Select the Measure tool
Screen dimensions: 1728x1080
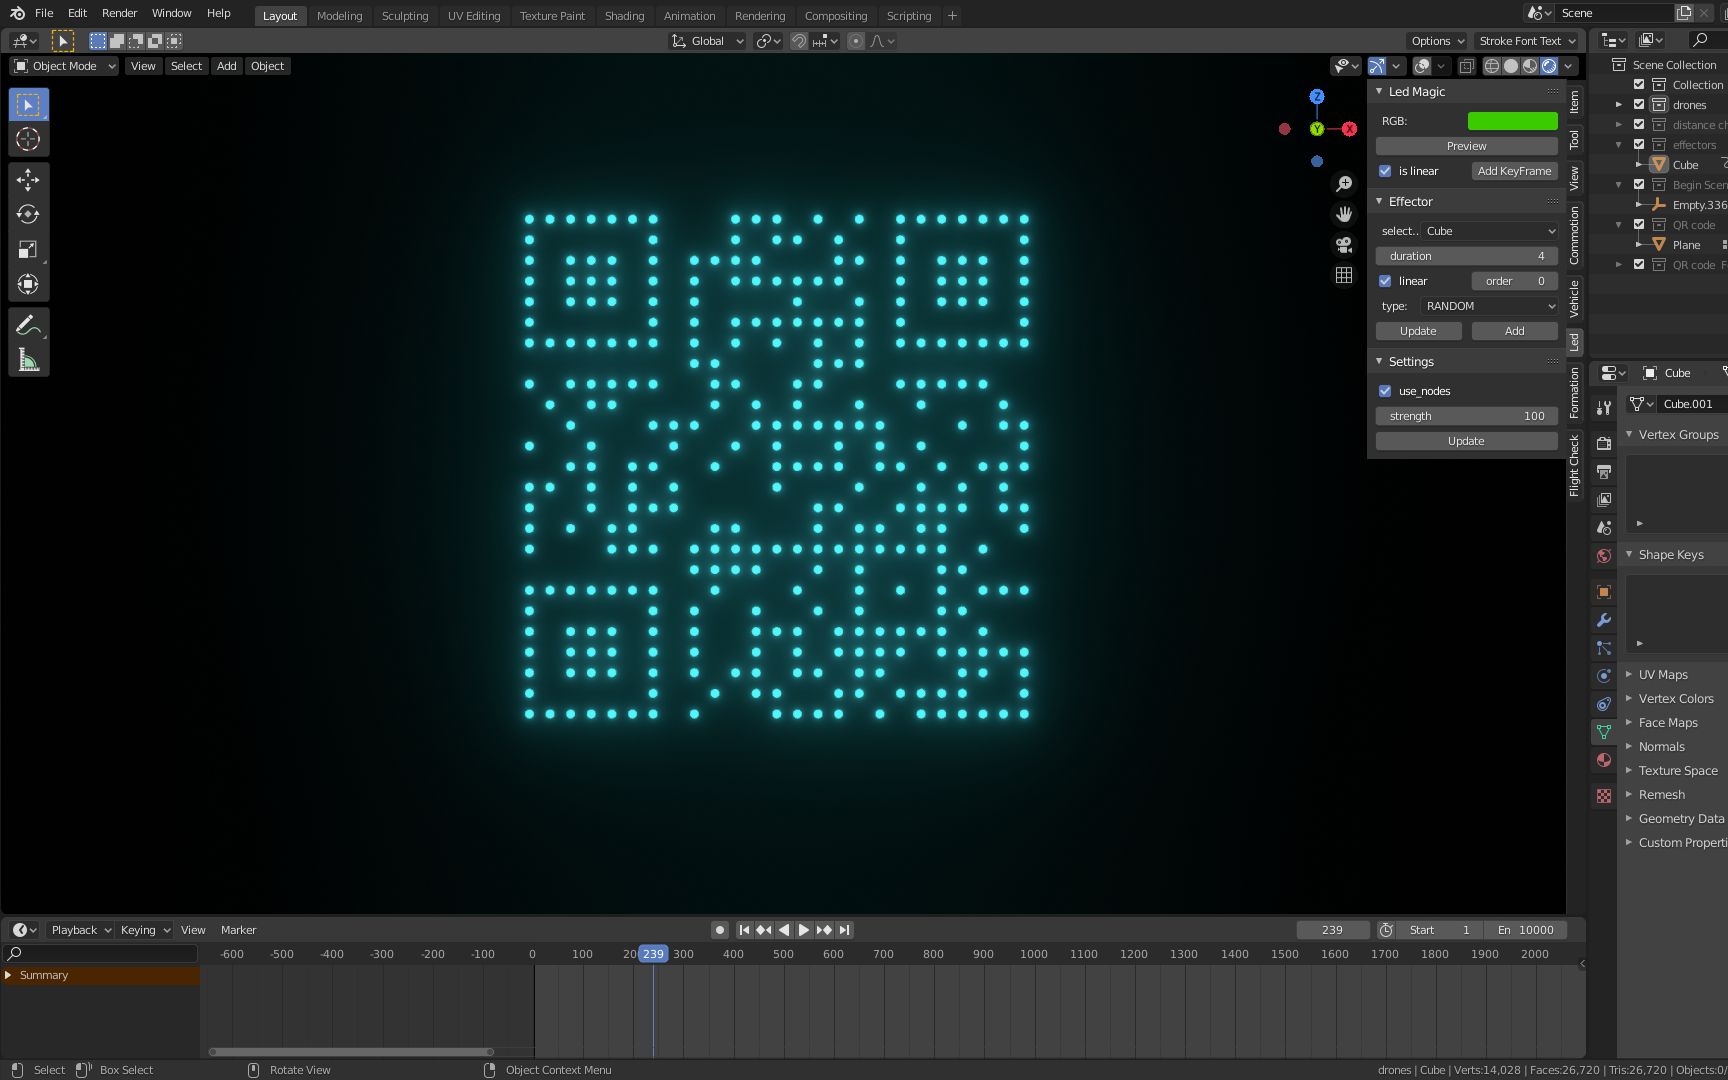click(28, 360)
